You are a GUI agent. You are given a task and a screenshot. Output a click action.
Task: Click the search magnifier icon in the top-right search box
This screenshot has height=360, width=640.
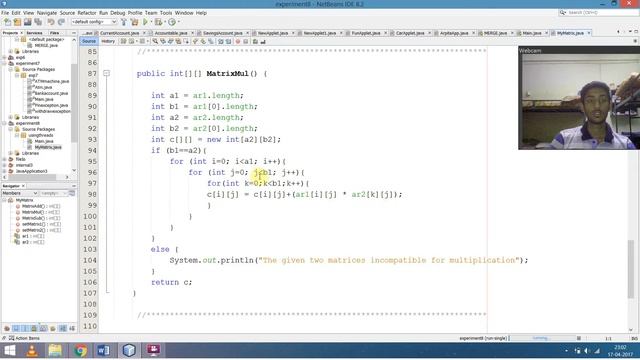(x=563, y=13)
